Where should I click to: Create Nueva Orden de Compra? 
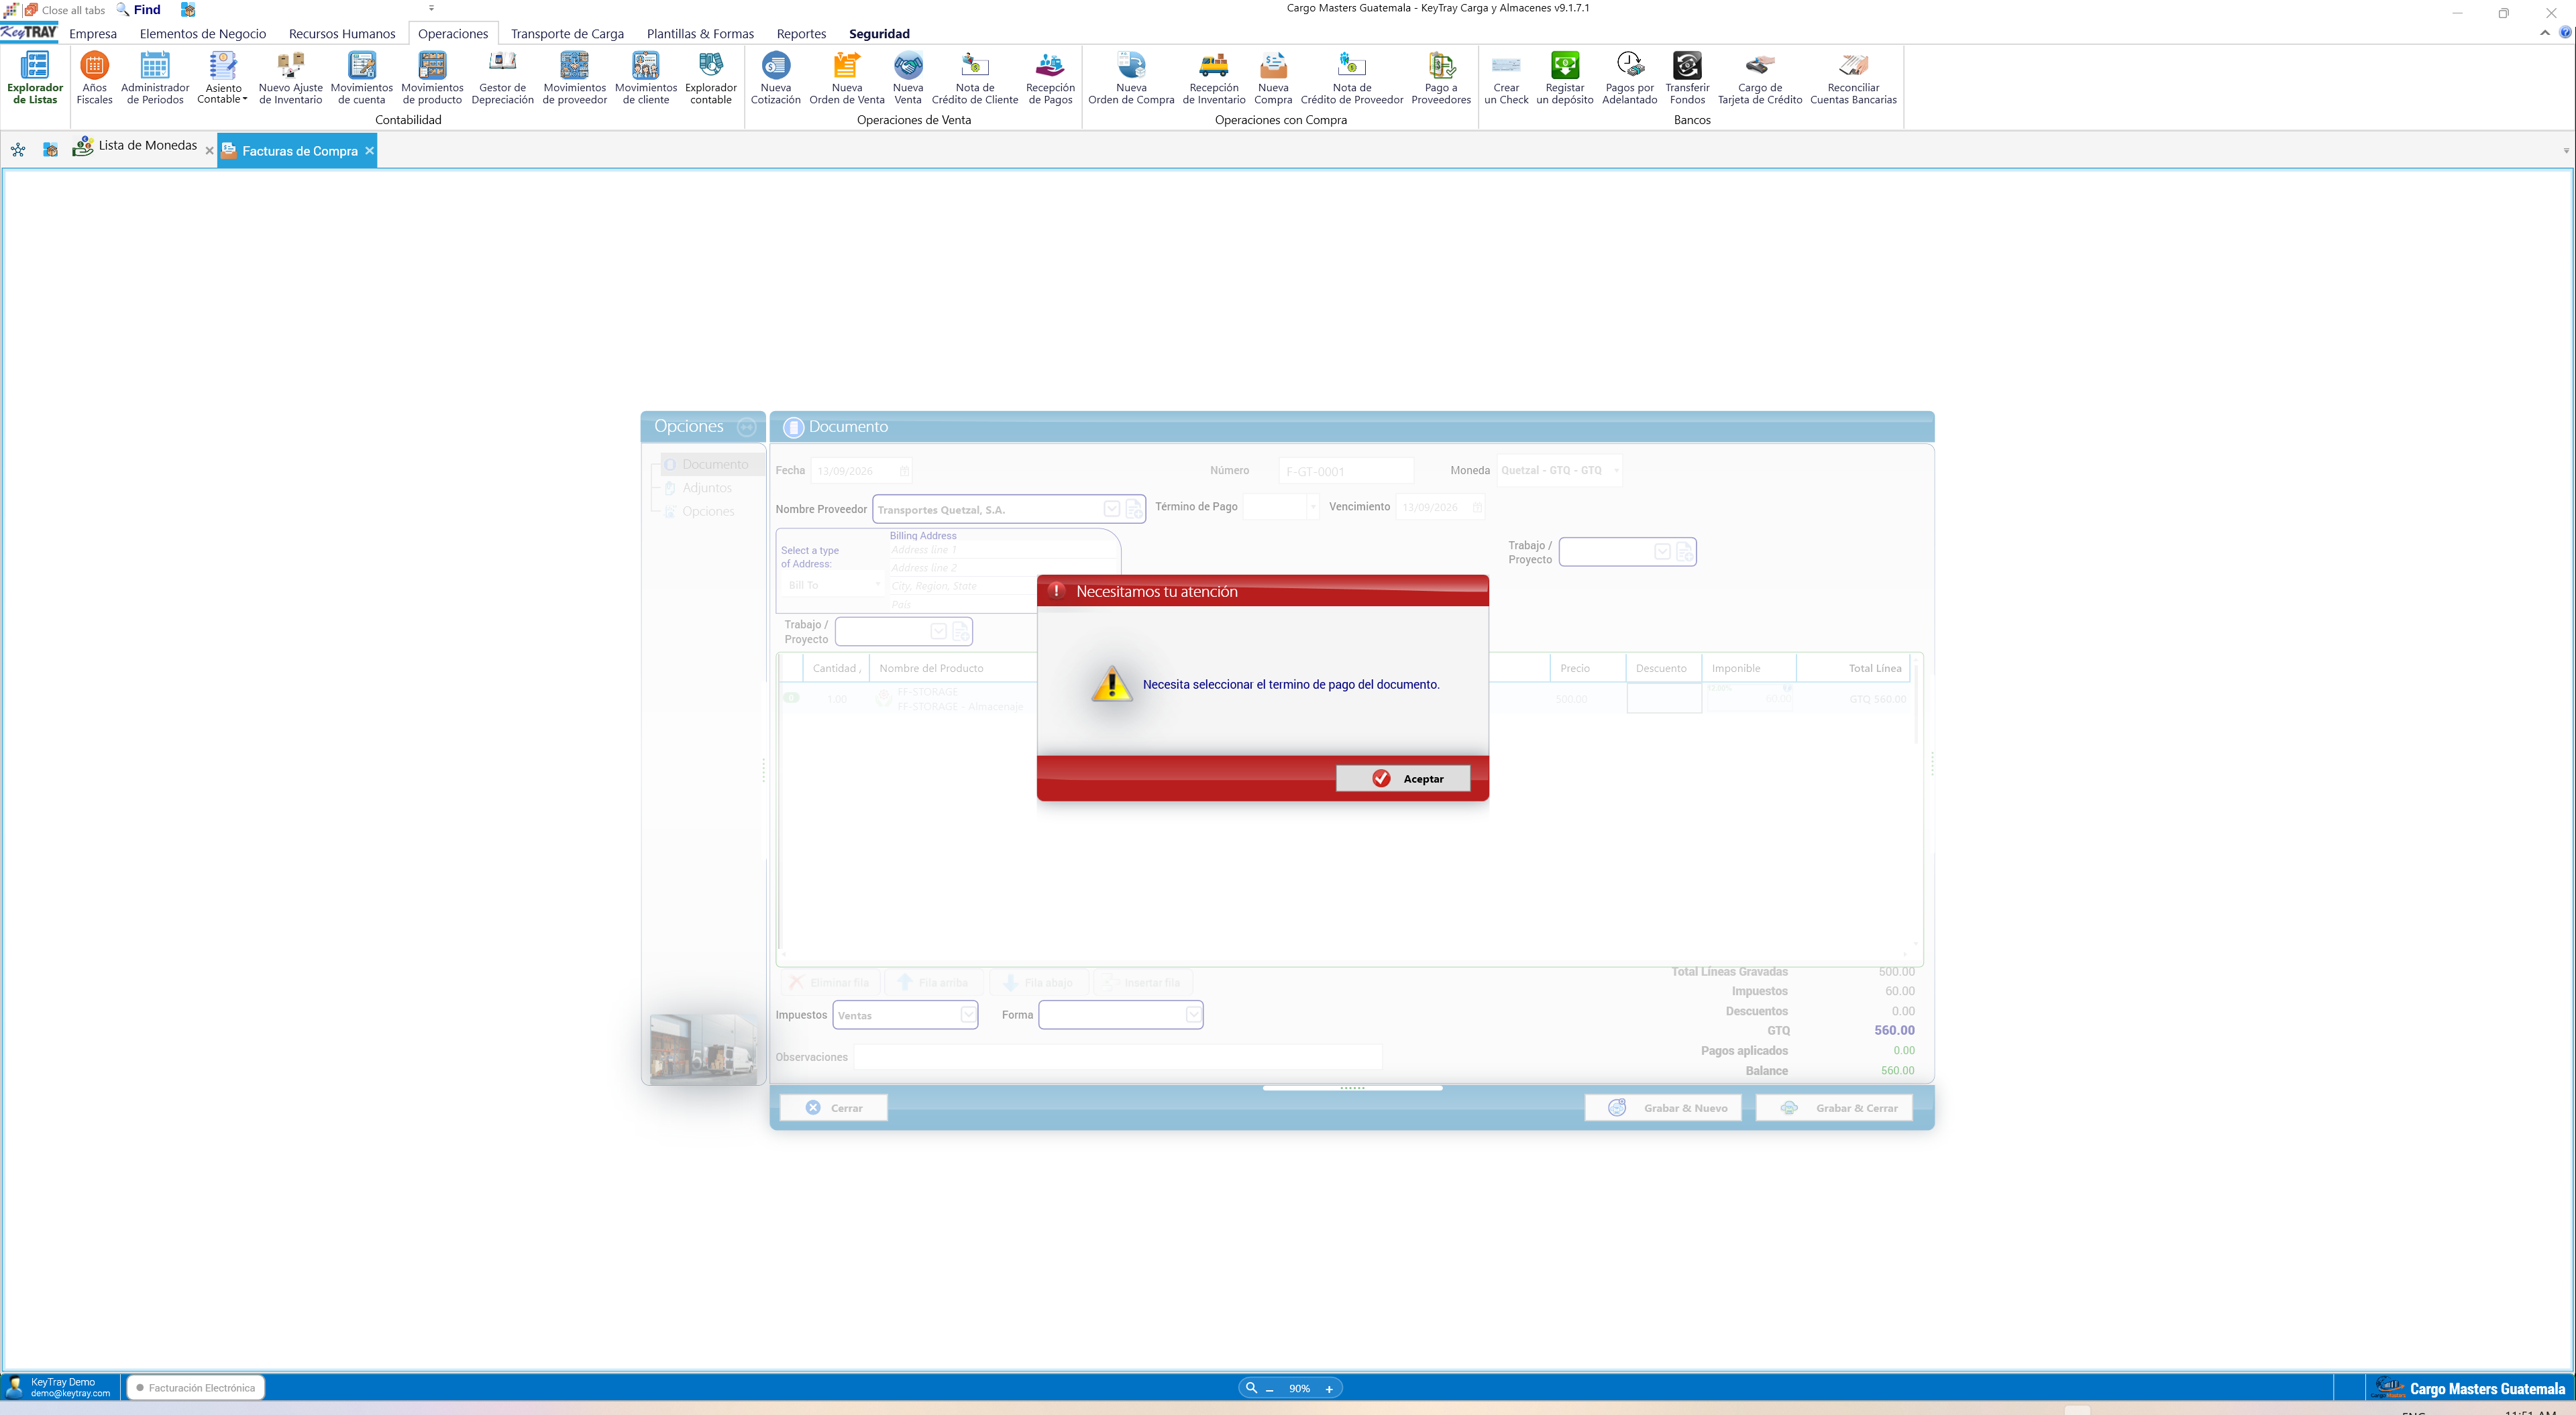tap(1131, 78)
